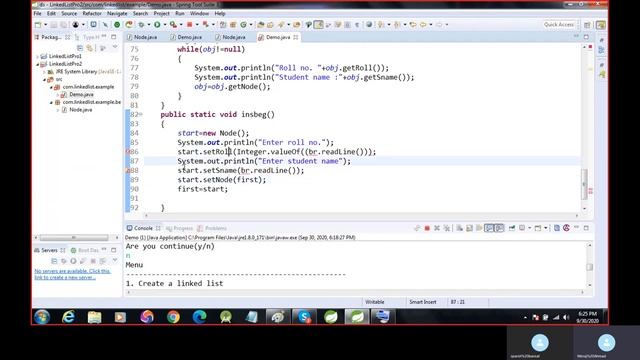The image size is (640, 360).
Task: Toggle the highlighted editor toolbar button near search
Action: tap(319, 25)
